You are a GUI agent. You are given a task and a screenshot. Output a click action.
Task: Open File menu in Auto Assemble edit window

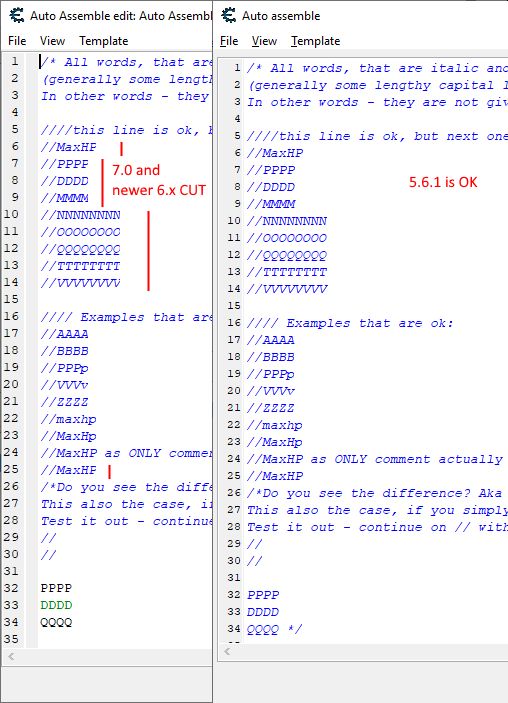pos(17,41)
